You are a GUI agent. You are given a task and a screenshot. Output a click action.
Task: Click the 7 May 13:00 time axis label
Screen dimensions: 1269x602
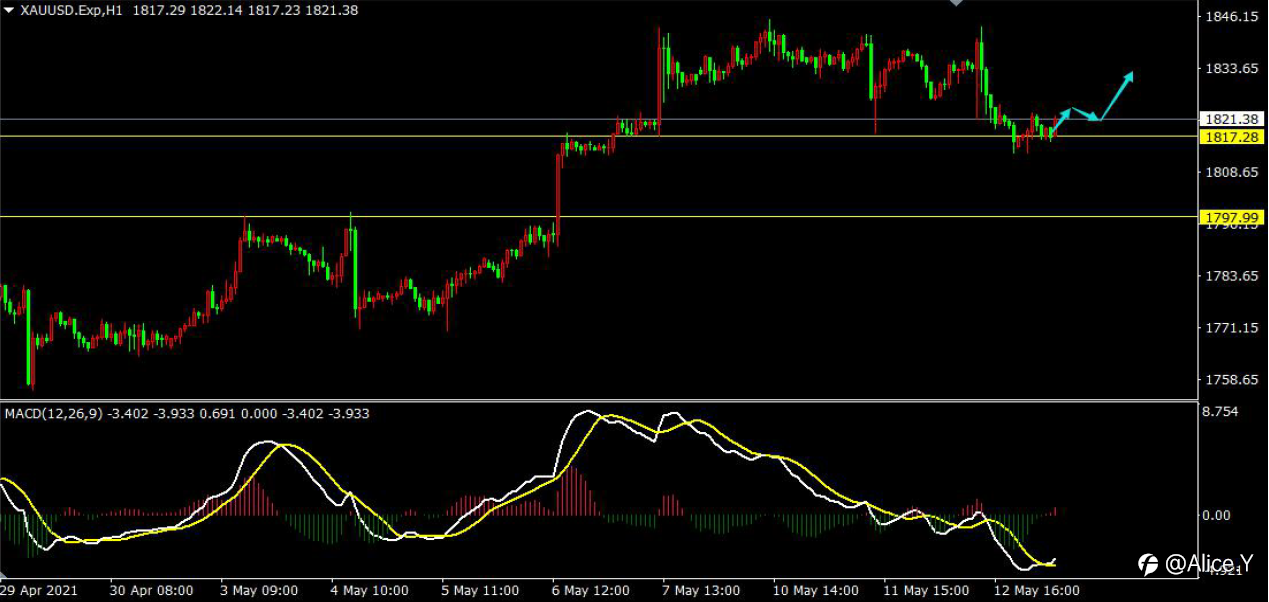[x=700, y=591]
